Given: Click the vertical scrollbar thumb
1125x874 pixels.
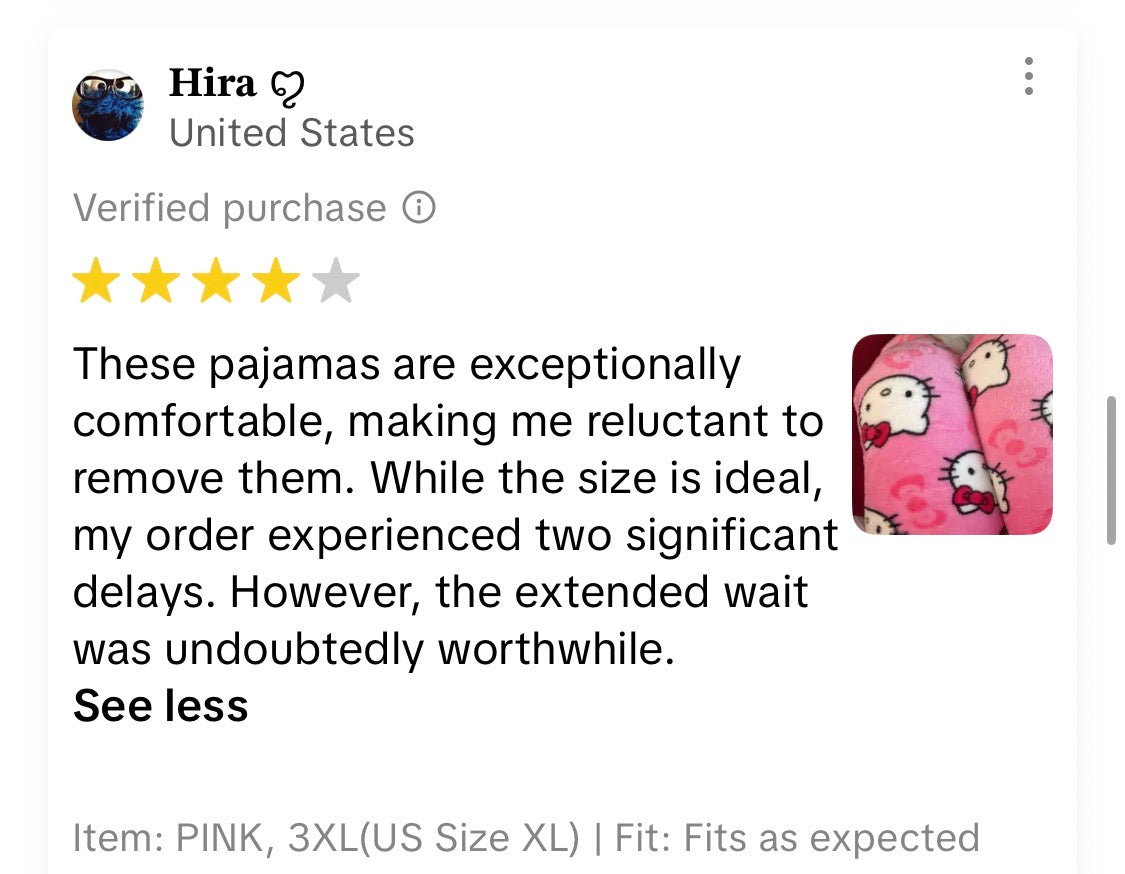Looking at the screenshot, I should coord(1111,470).
